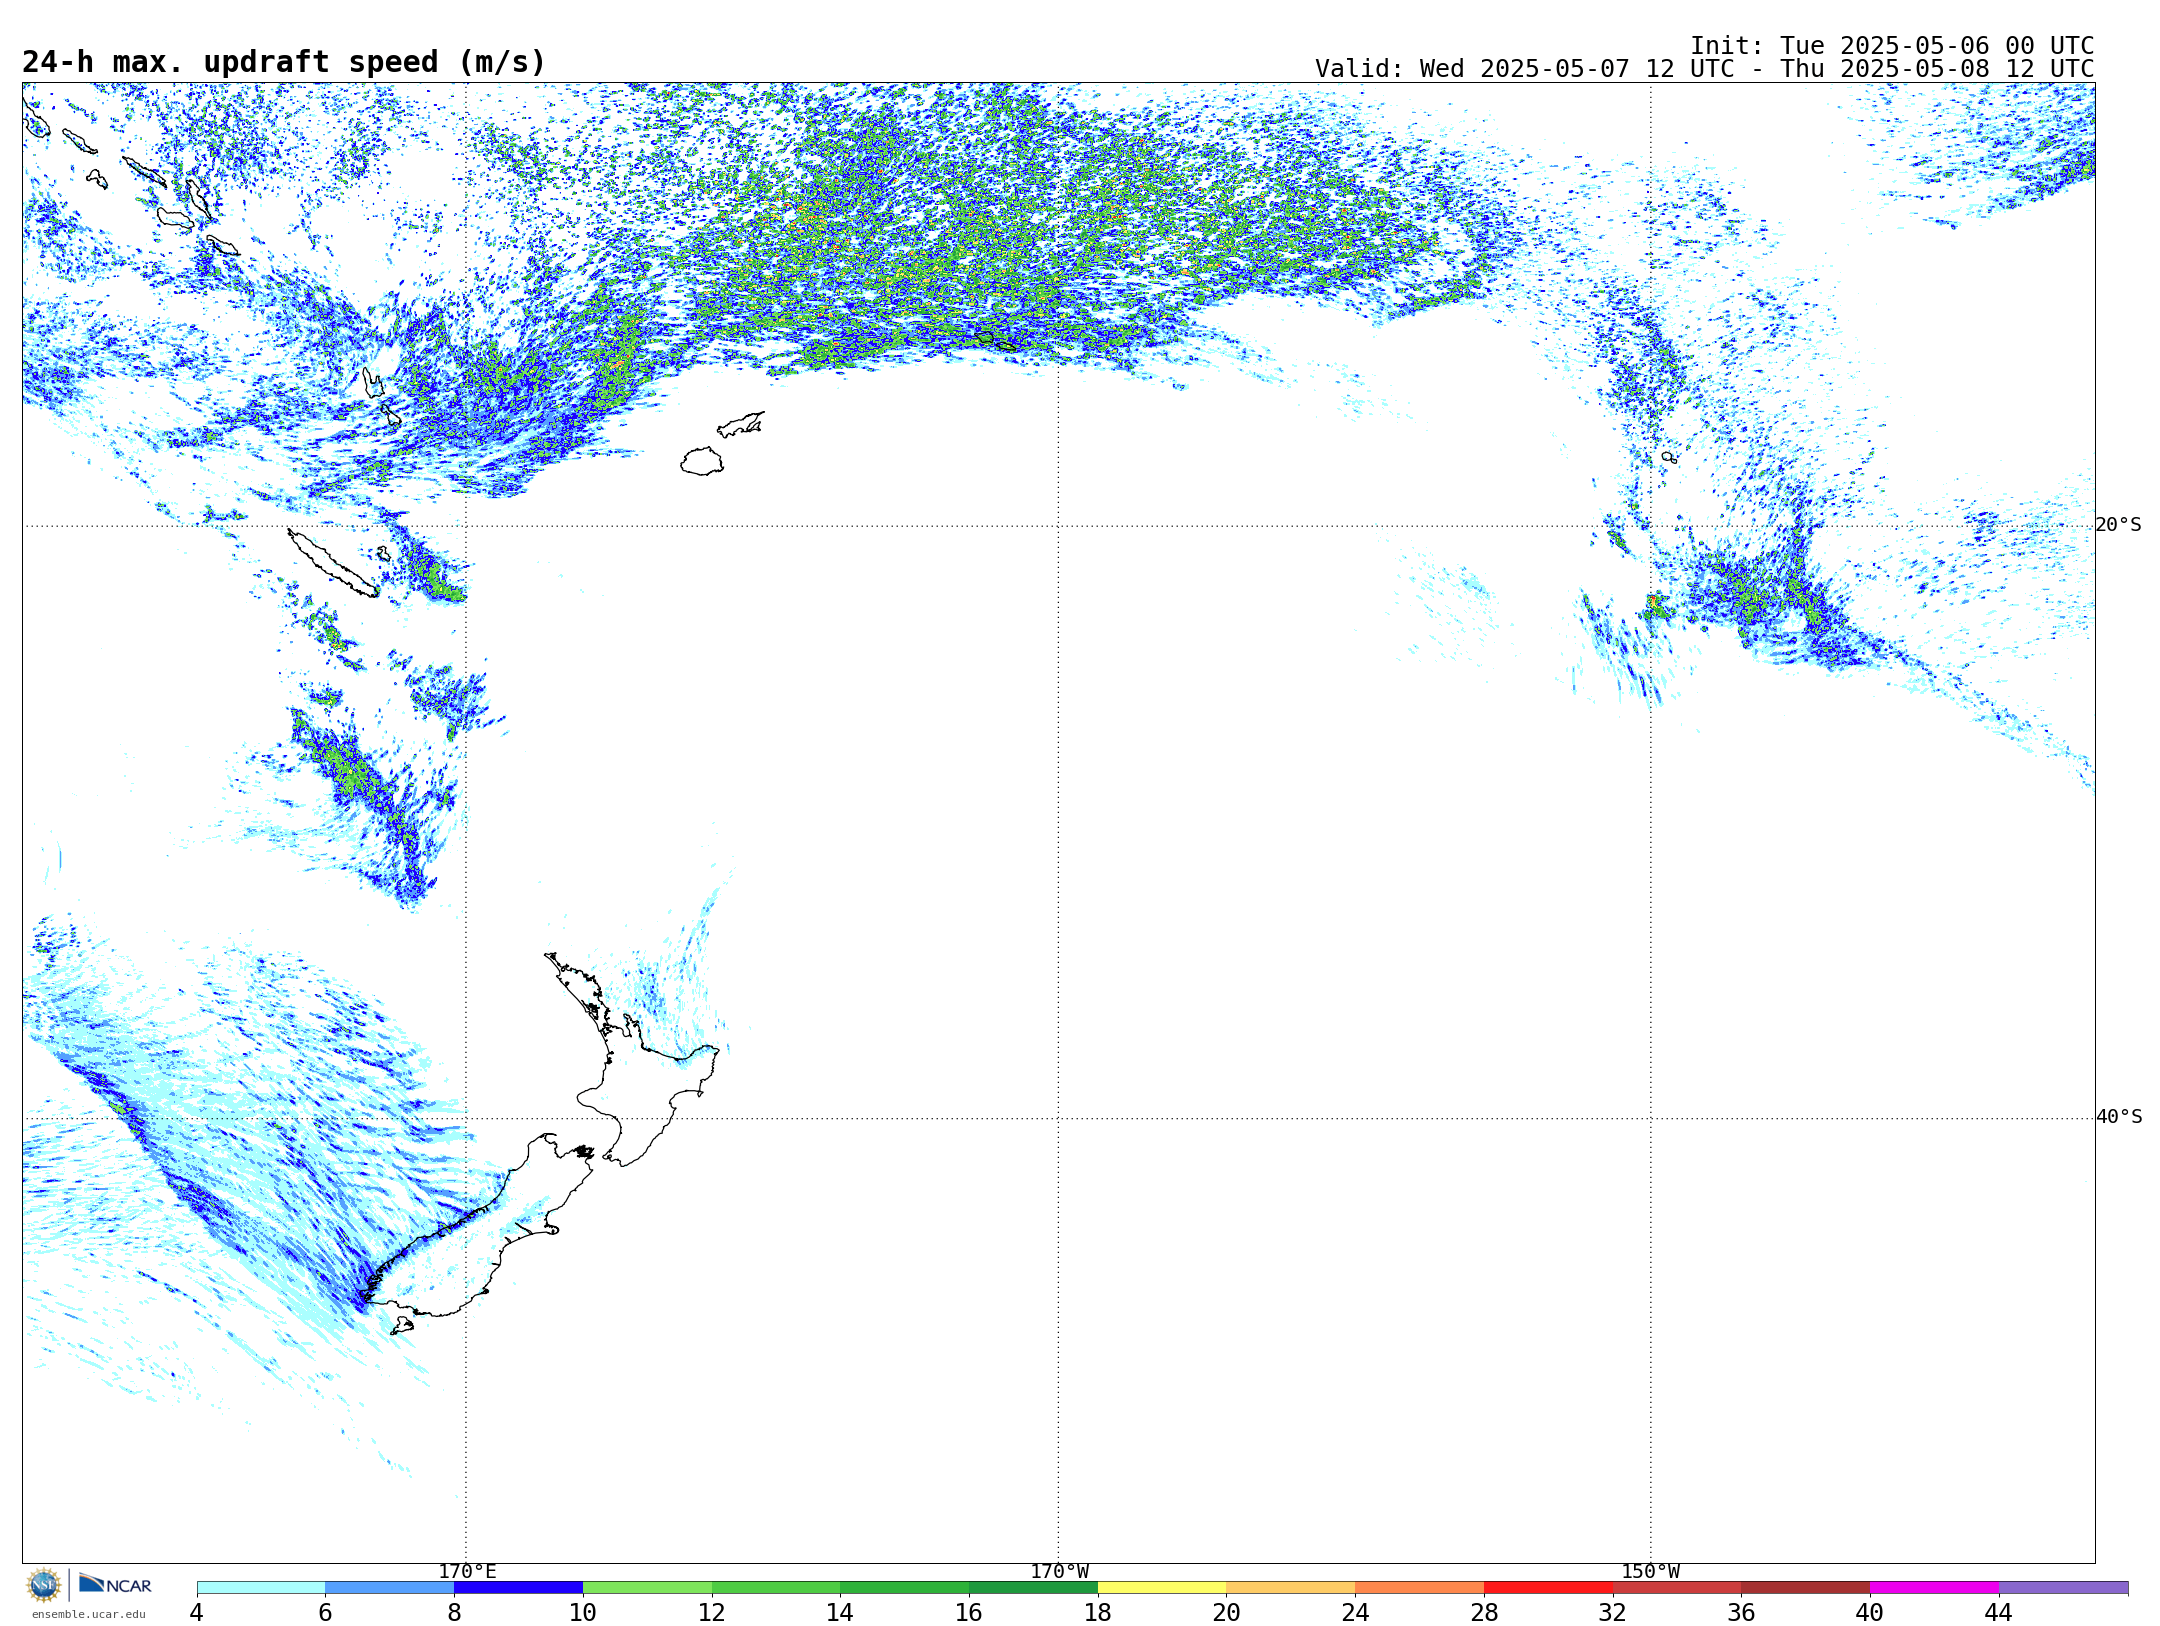2160x1626 pixels.
Task: Click the 150°W longitude label
Action: [x=1650, y=1572]
